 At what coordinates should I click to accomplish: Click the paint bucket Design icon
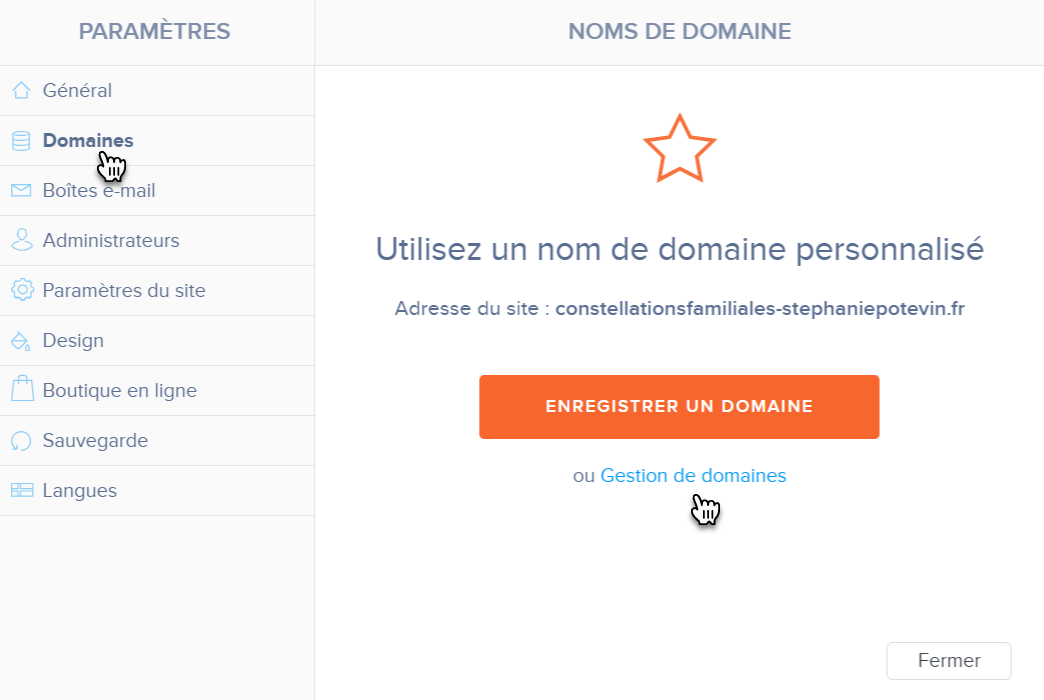[21, 341]
